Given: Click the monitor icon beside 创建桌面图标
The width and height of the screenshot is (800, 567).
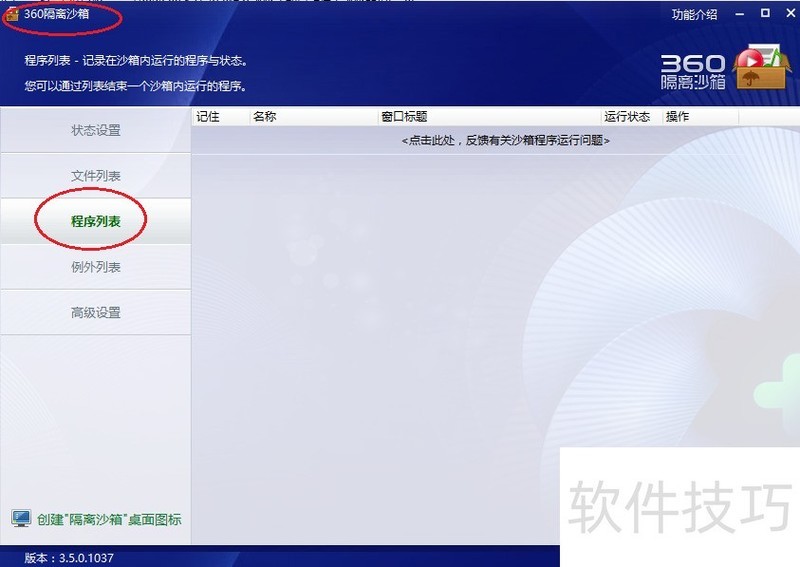Looking at the screenshot, I should point(21,519).
